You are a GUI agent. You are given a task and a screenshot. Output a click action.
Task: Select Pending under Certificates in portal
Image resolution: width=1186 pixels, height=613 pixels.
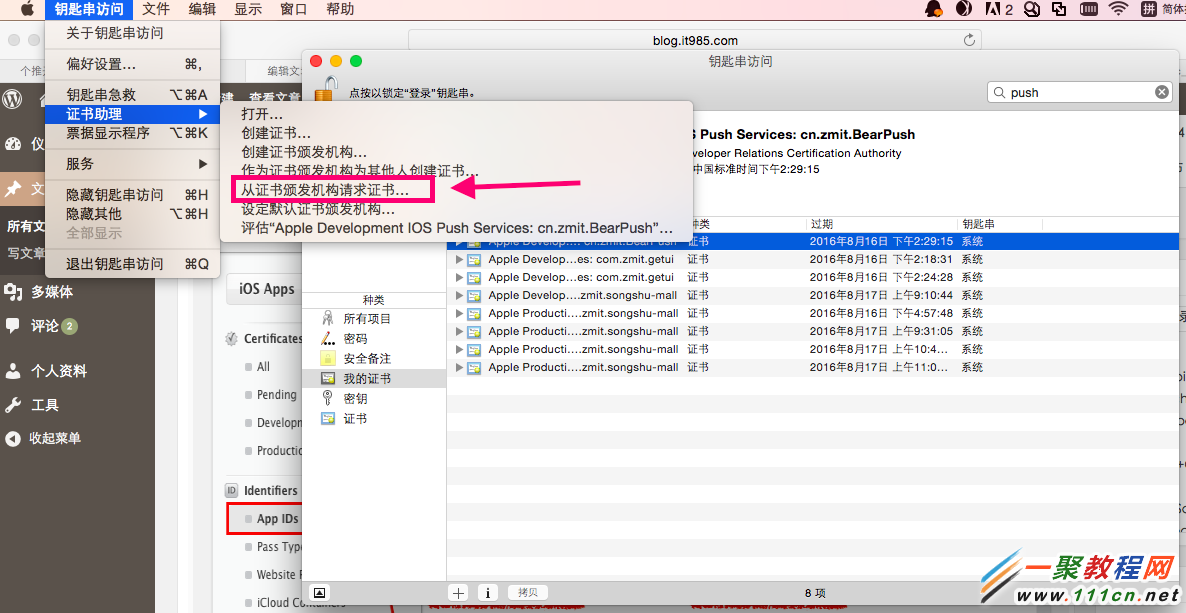(277, 394)
